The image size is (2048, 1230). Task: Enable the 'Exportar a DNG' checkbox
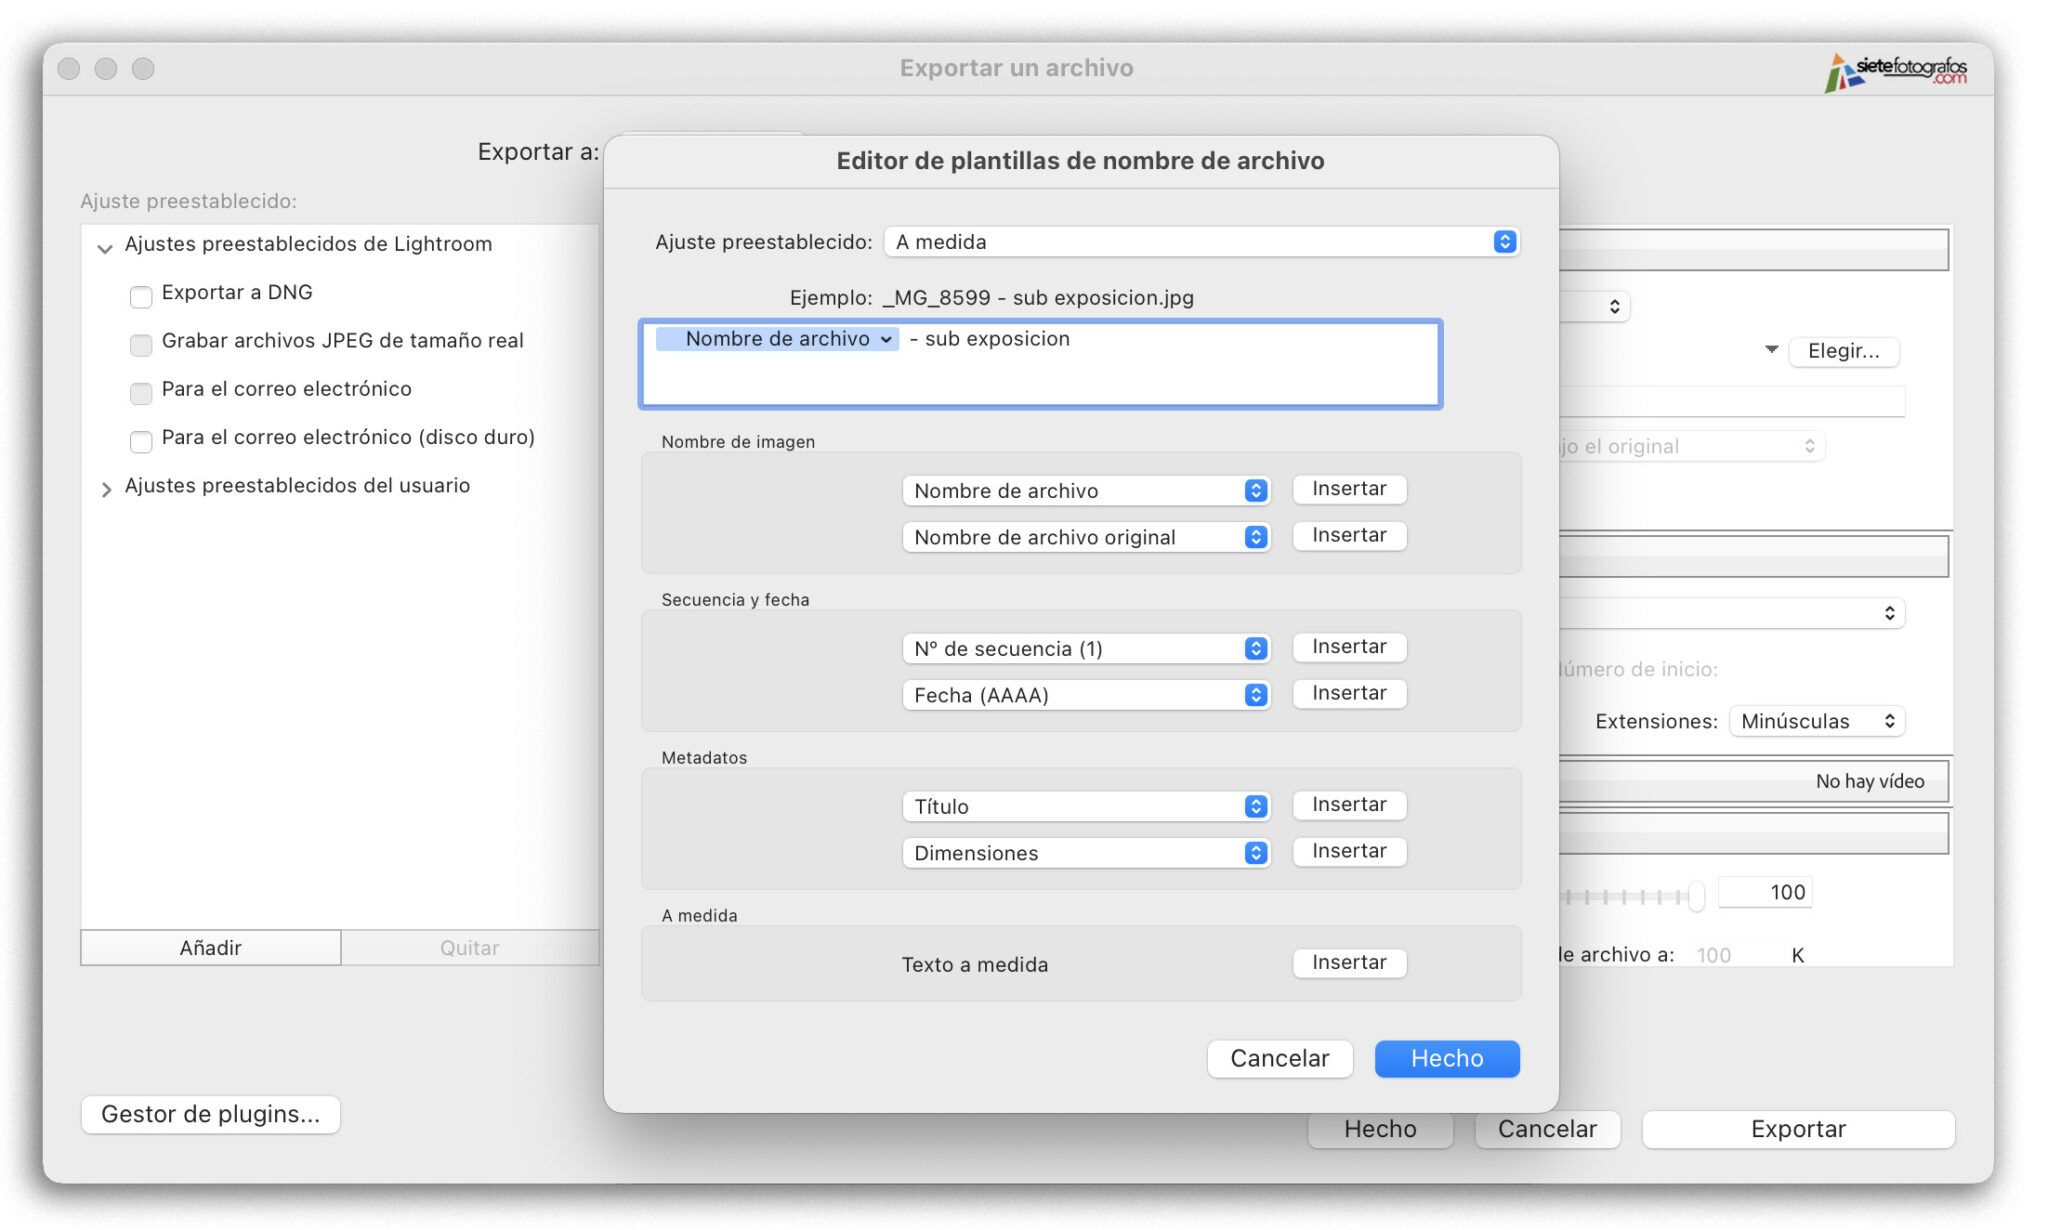coord(140,295)
